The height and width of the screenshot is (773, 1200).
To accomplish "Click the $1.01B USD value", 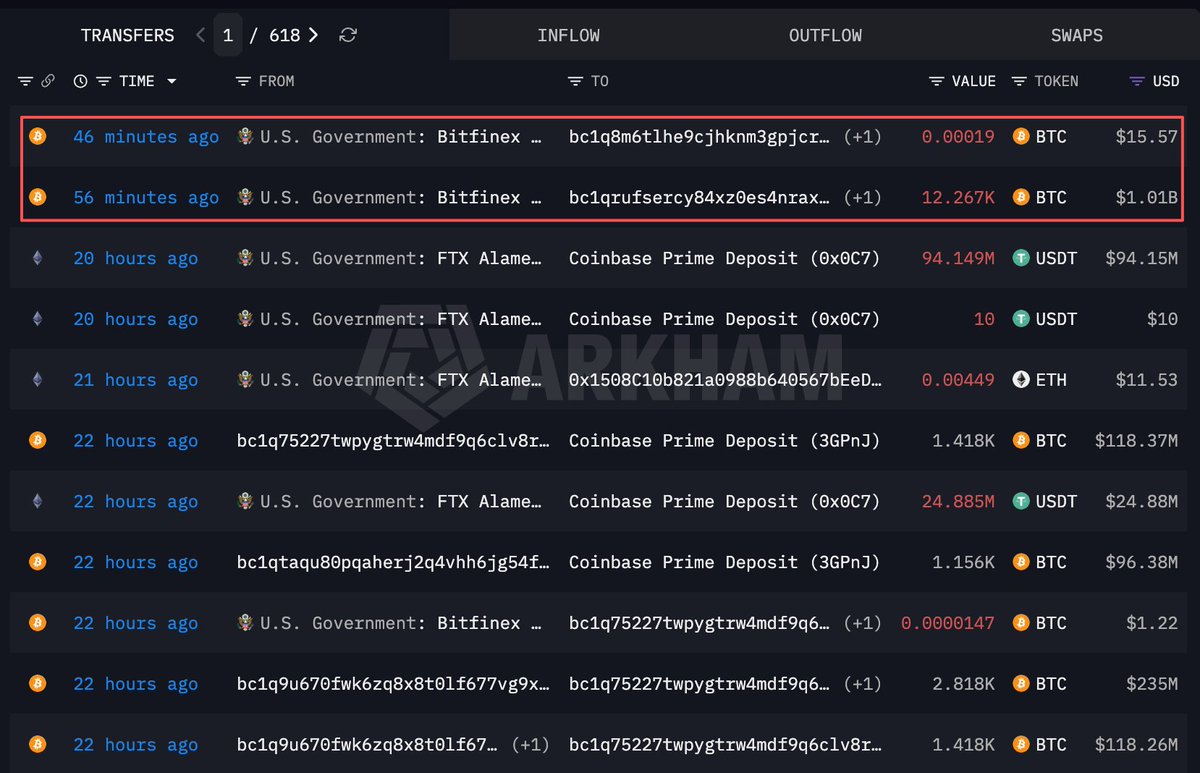I will click(1146, 198).
